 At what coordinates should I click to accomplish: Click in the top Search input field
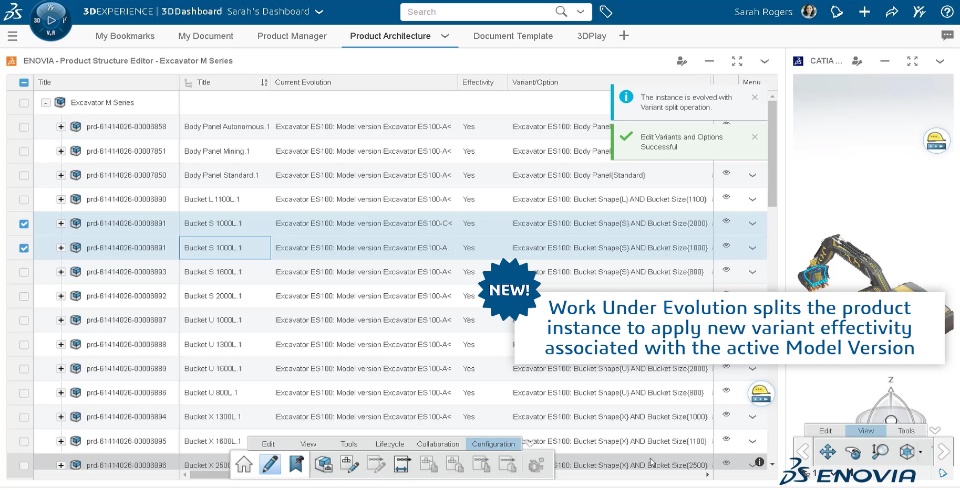coord(478,12)
